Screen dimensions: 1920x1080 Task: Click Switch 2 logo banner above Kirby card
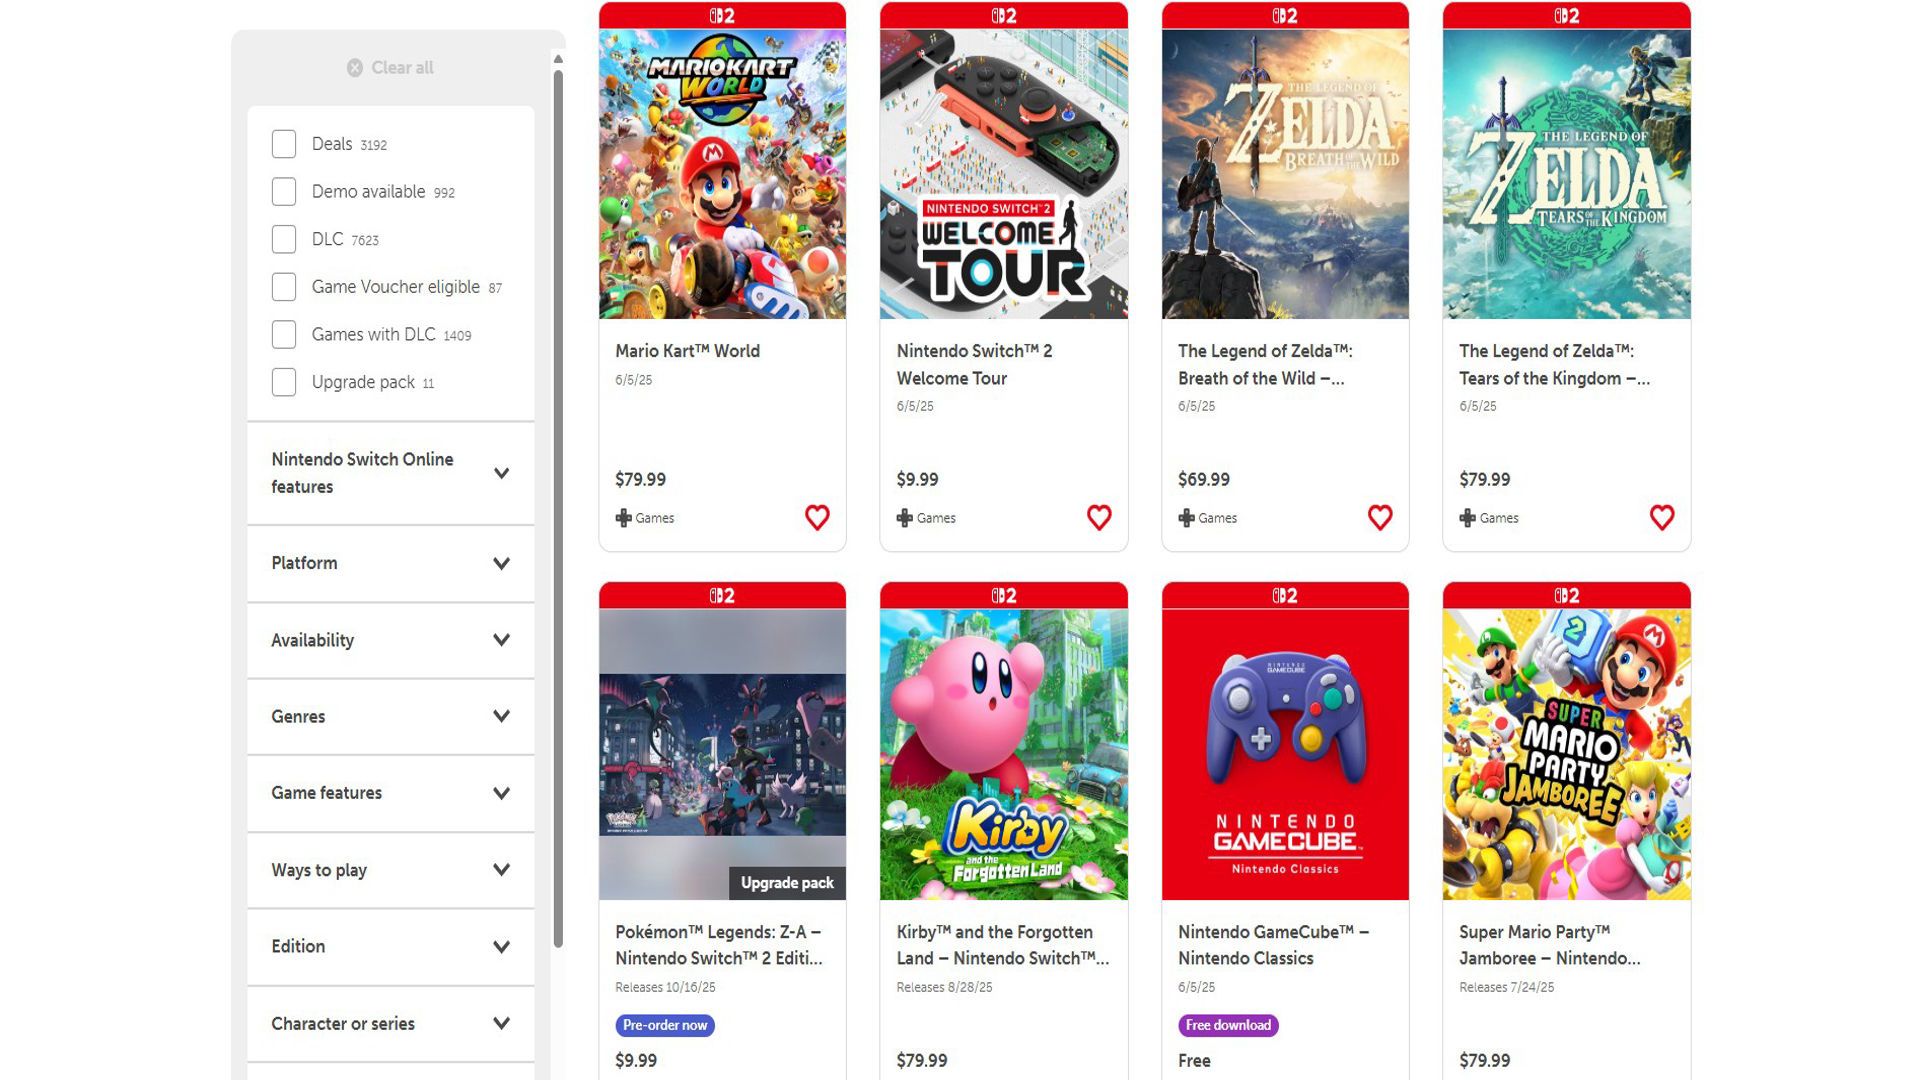[x=1004, y=596]
